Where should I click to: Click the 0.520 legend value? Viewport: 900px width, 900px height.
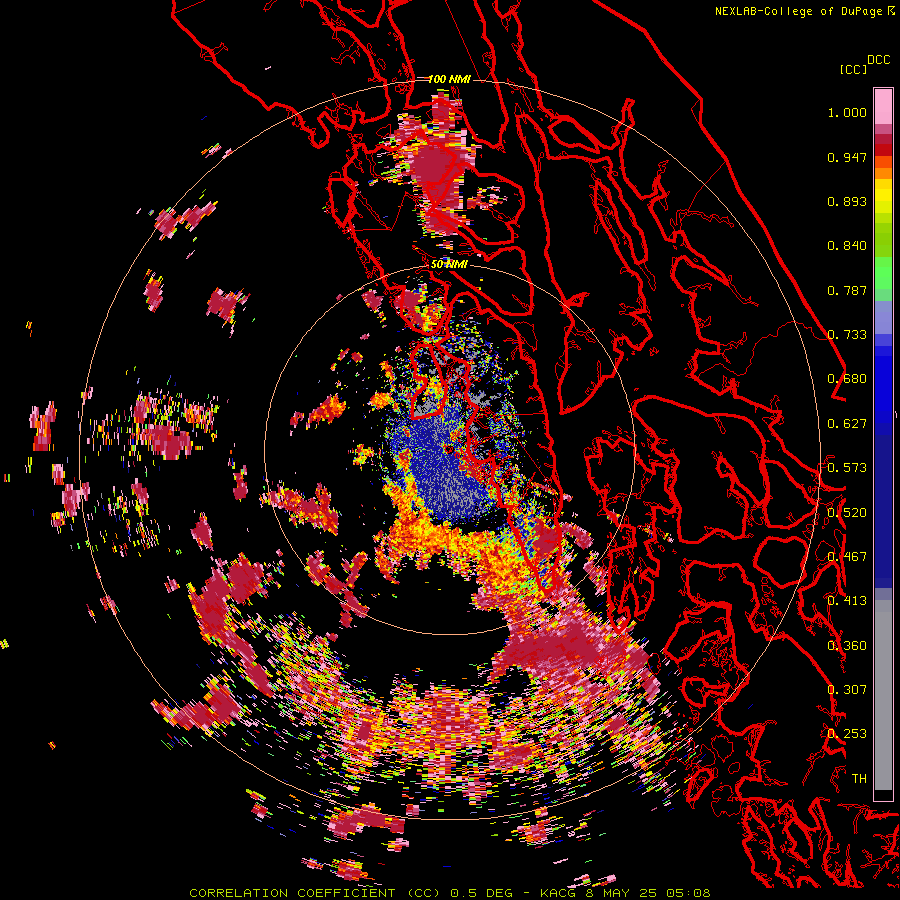(x=847, y=513)
